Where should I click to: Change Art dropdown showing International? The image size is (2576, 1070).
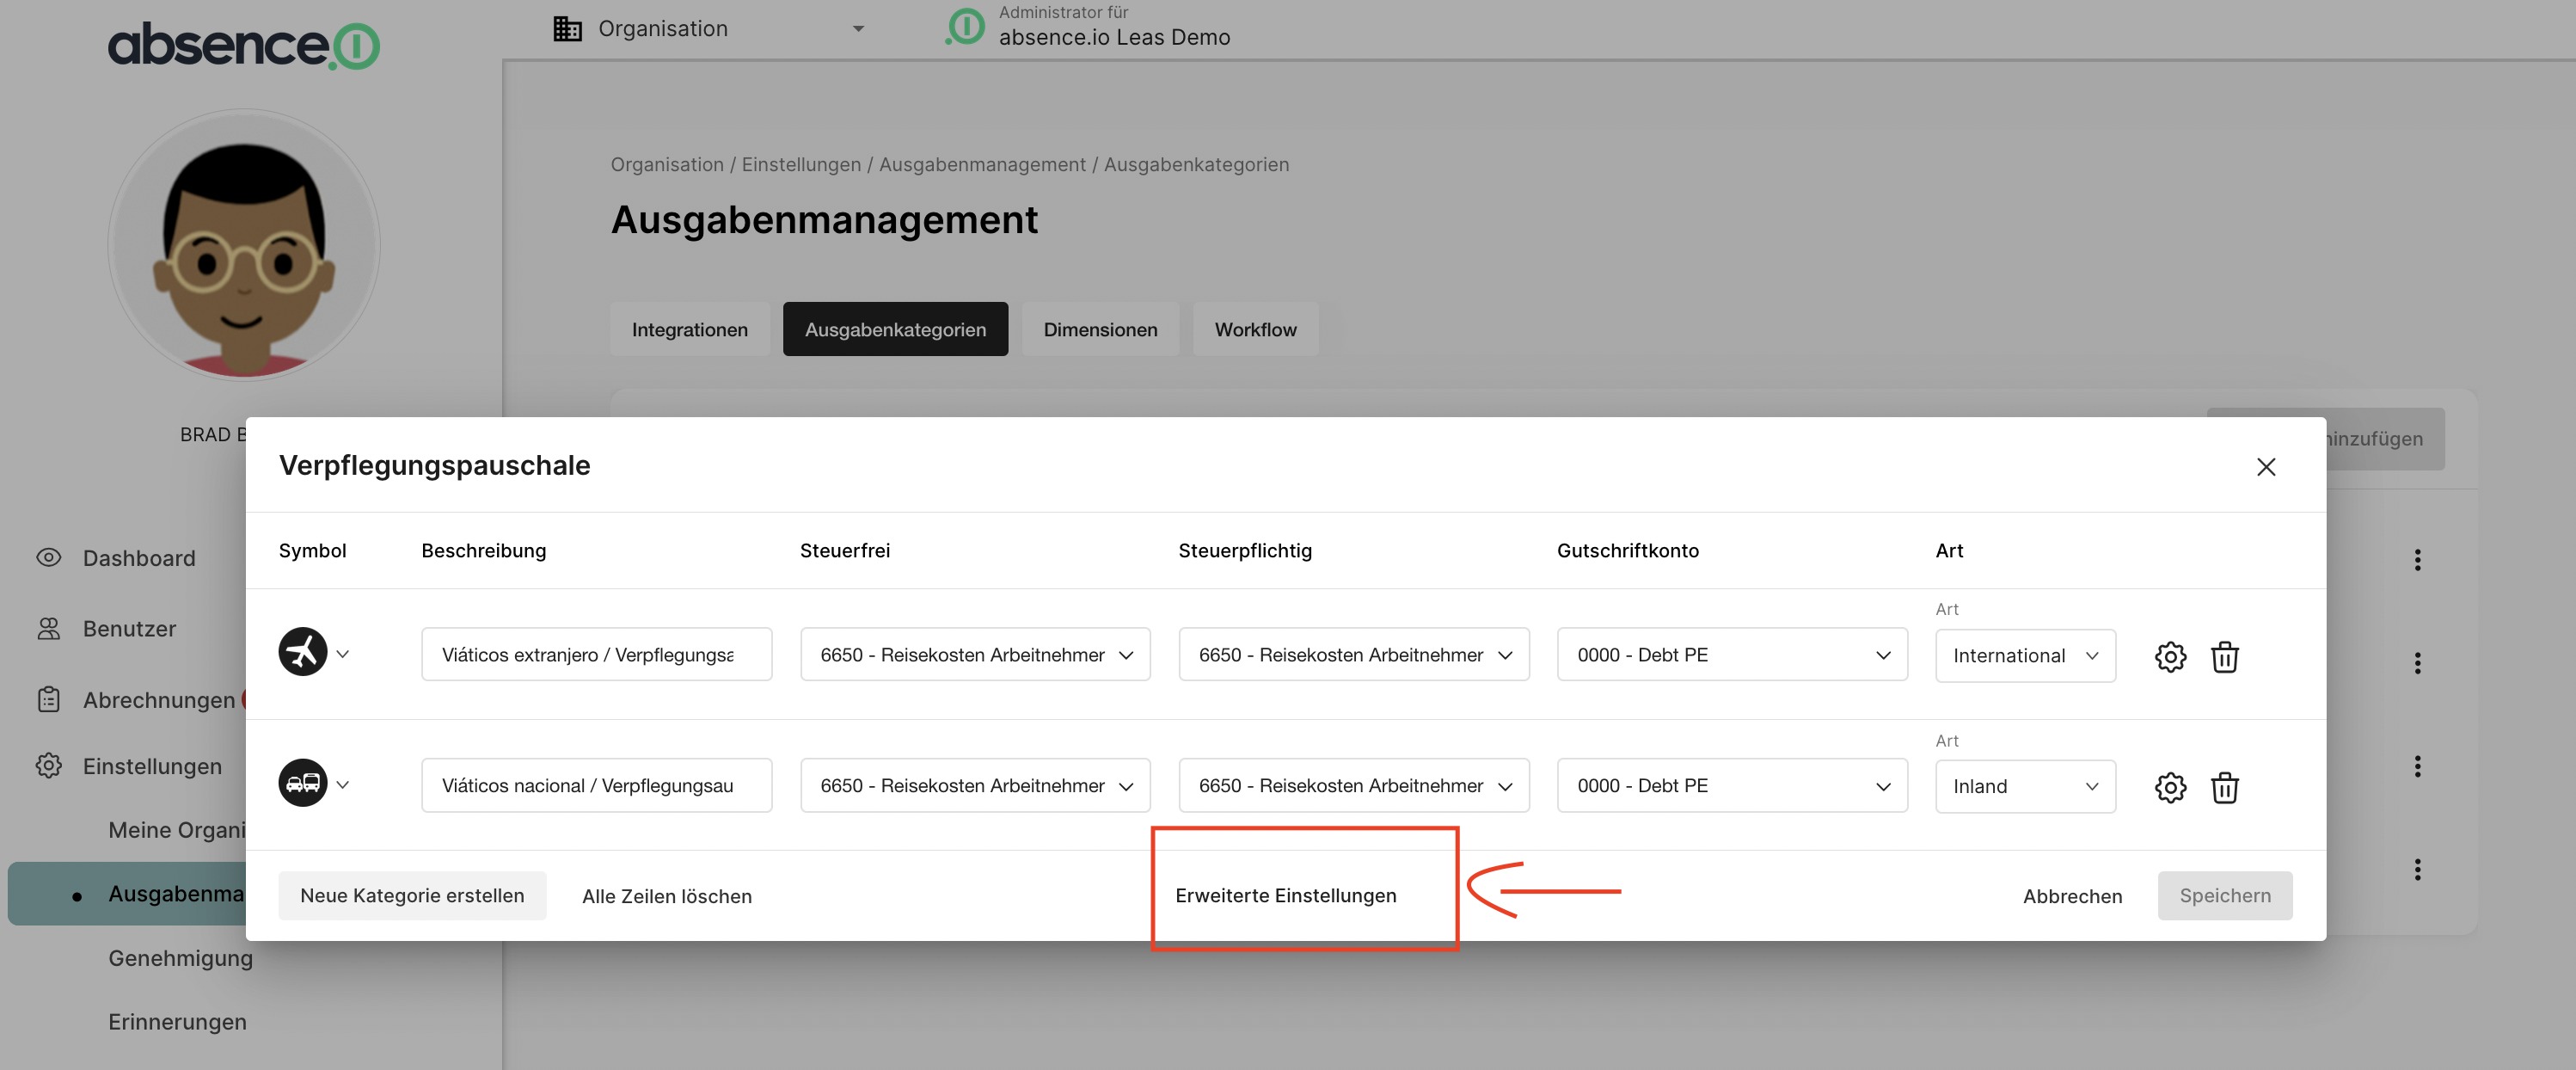[x=2024, y=655]
